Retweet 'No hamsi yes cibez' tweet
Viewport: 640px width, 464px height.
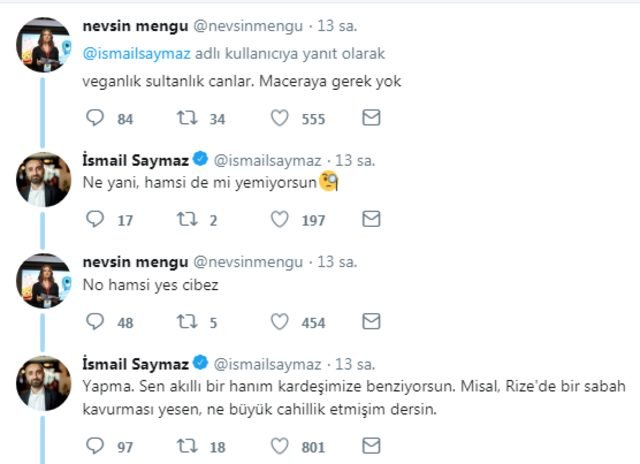[187, 322]
